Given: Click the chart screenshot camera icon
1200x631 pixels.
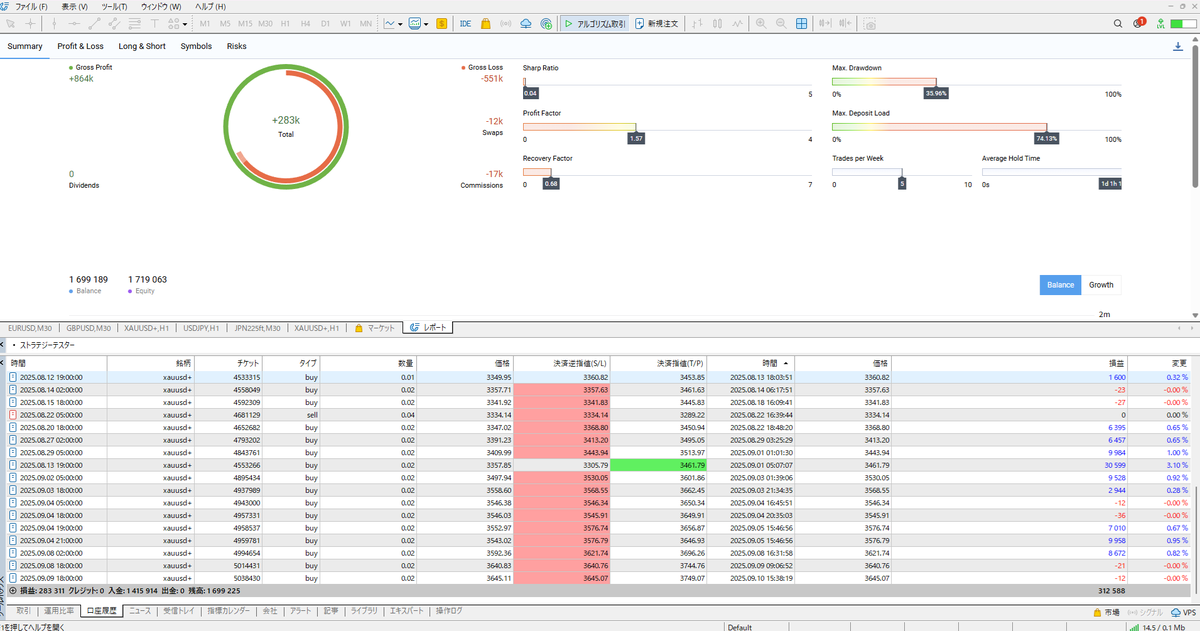Looking at the screenshot, I should 870,23.
